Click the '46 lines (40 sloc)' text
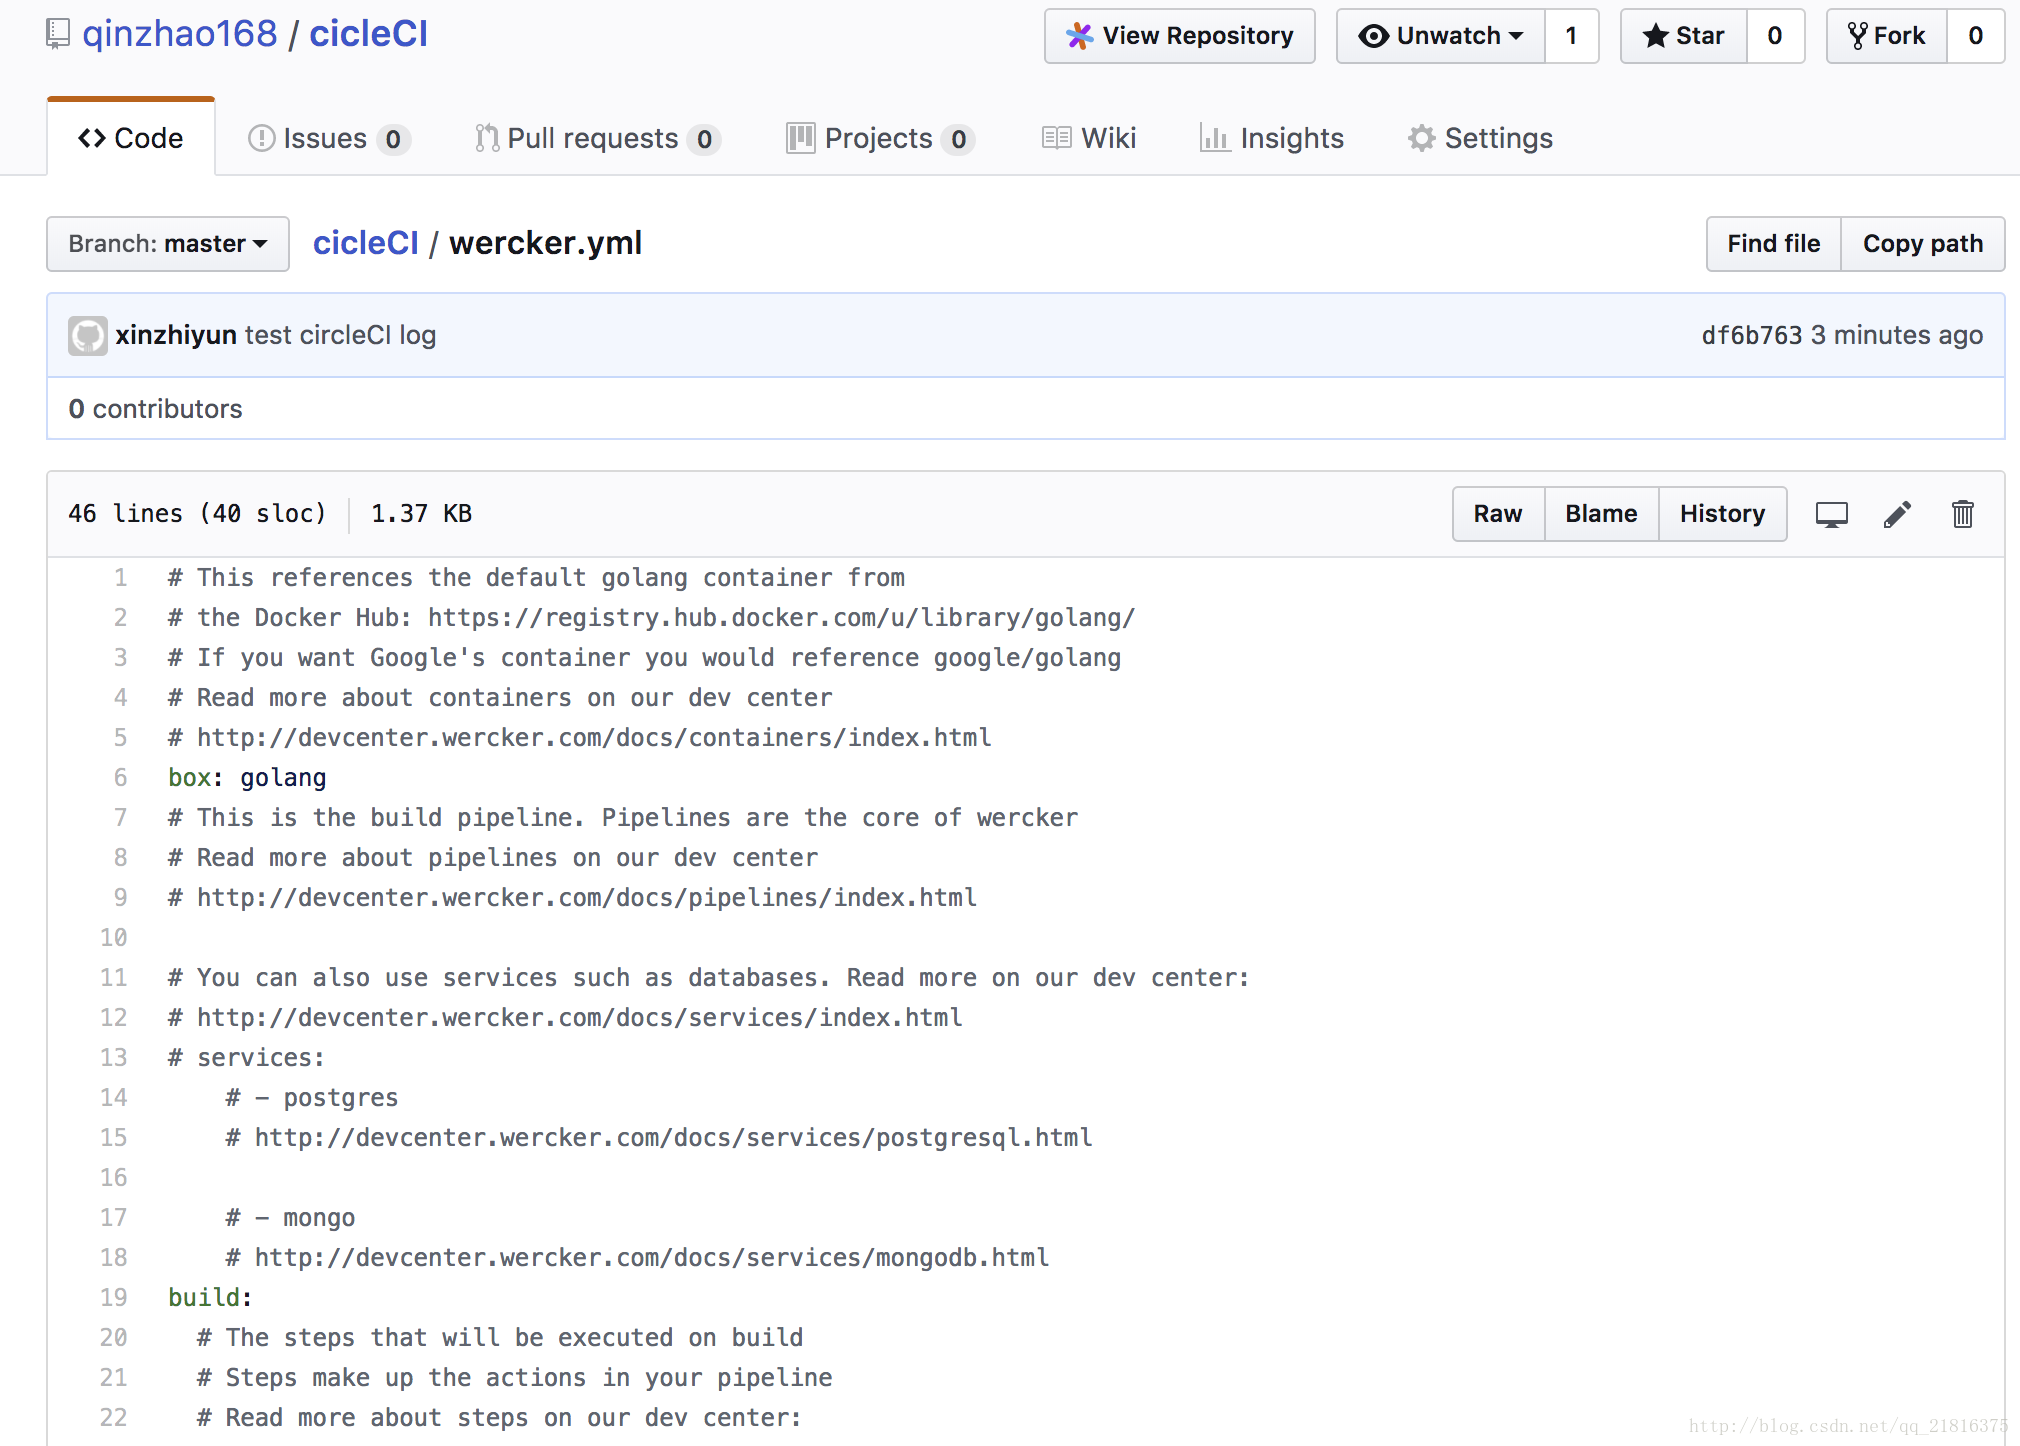 pyautogui.click(x=197, y=514)
